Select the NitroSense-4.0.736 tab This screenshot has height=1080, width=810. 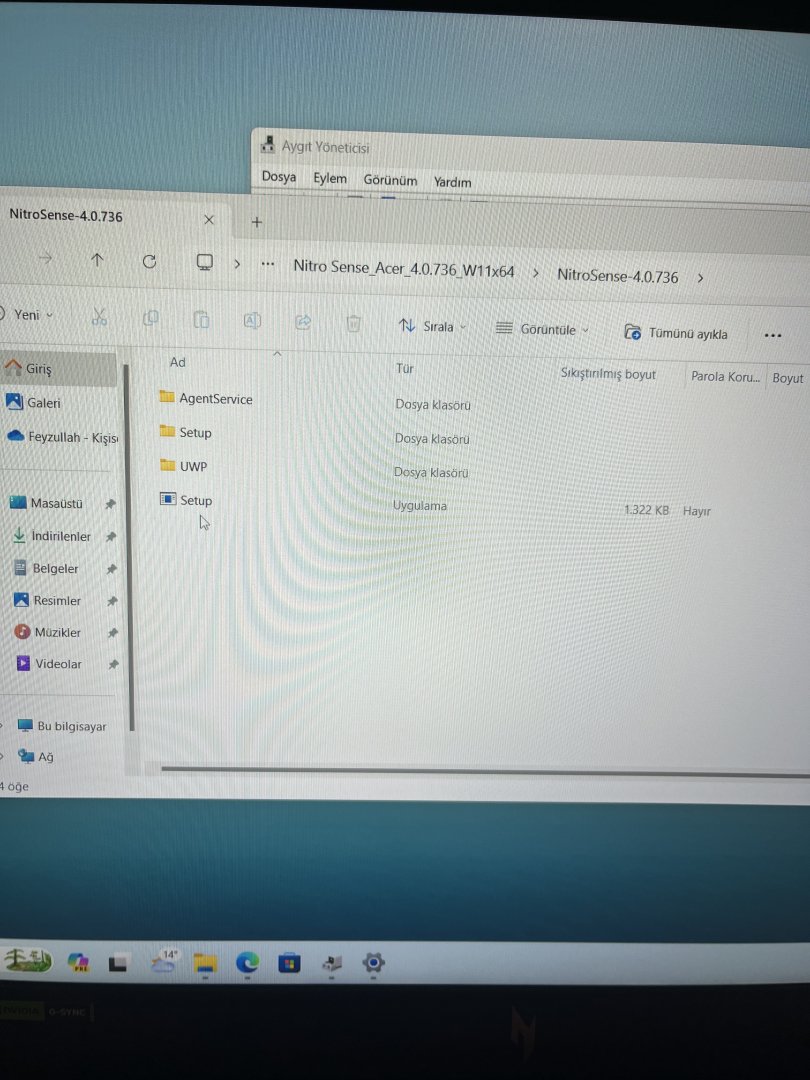coord(66,216)
